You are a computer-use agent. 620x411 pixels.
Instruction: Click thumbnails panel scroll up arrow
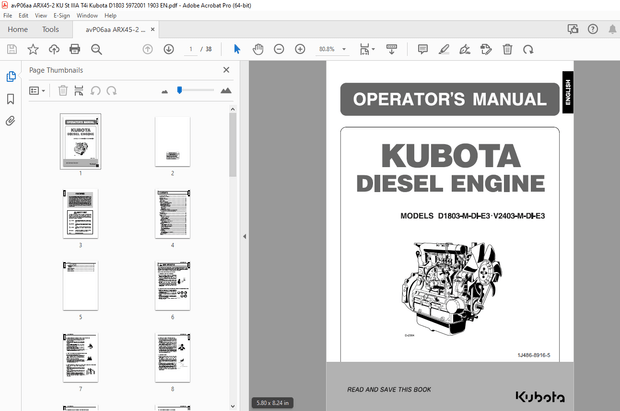point(232,109)
